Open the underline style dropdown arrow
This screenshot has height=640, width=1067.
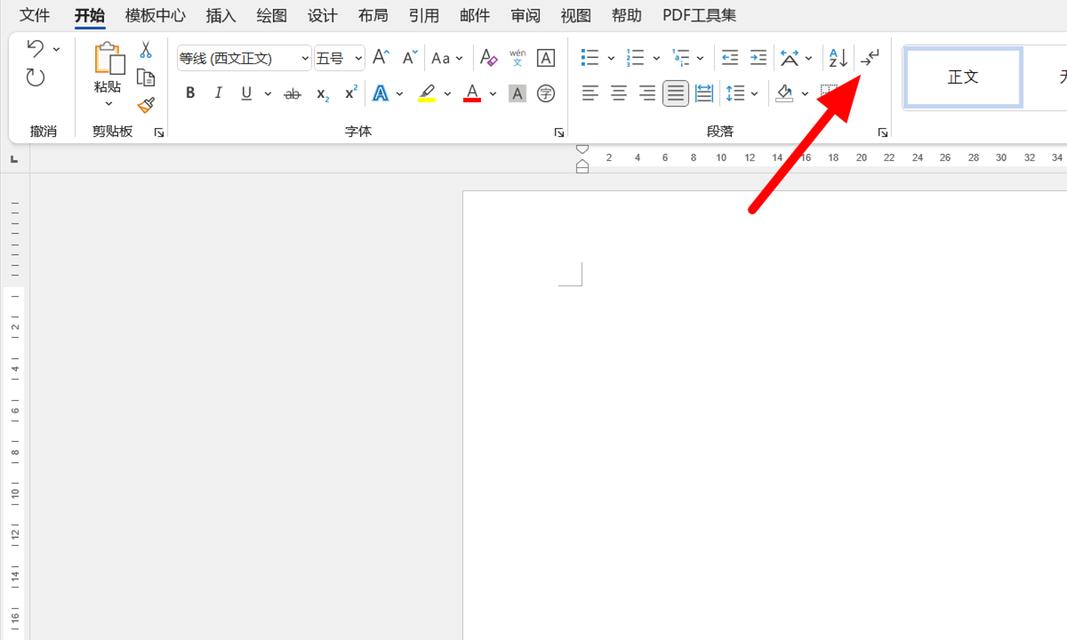268,94
